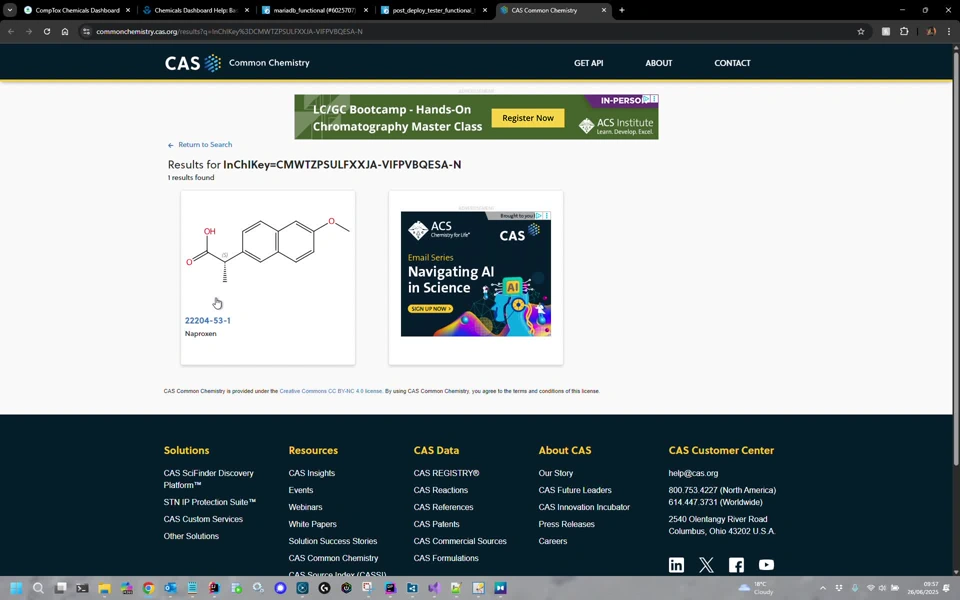
Task: Switch to Chemicals Dashboard Help tab
Action: pyautogui.click(x=195, y=10)
